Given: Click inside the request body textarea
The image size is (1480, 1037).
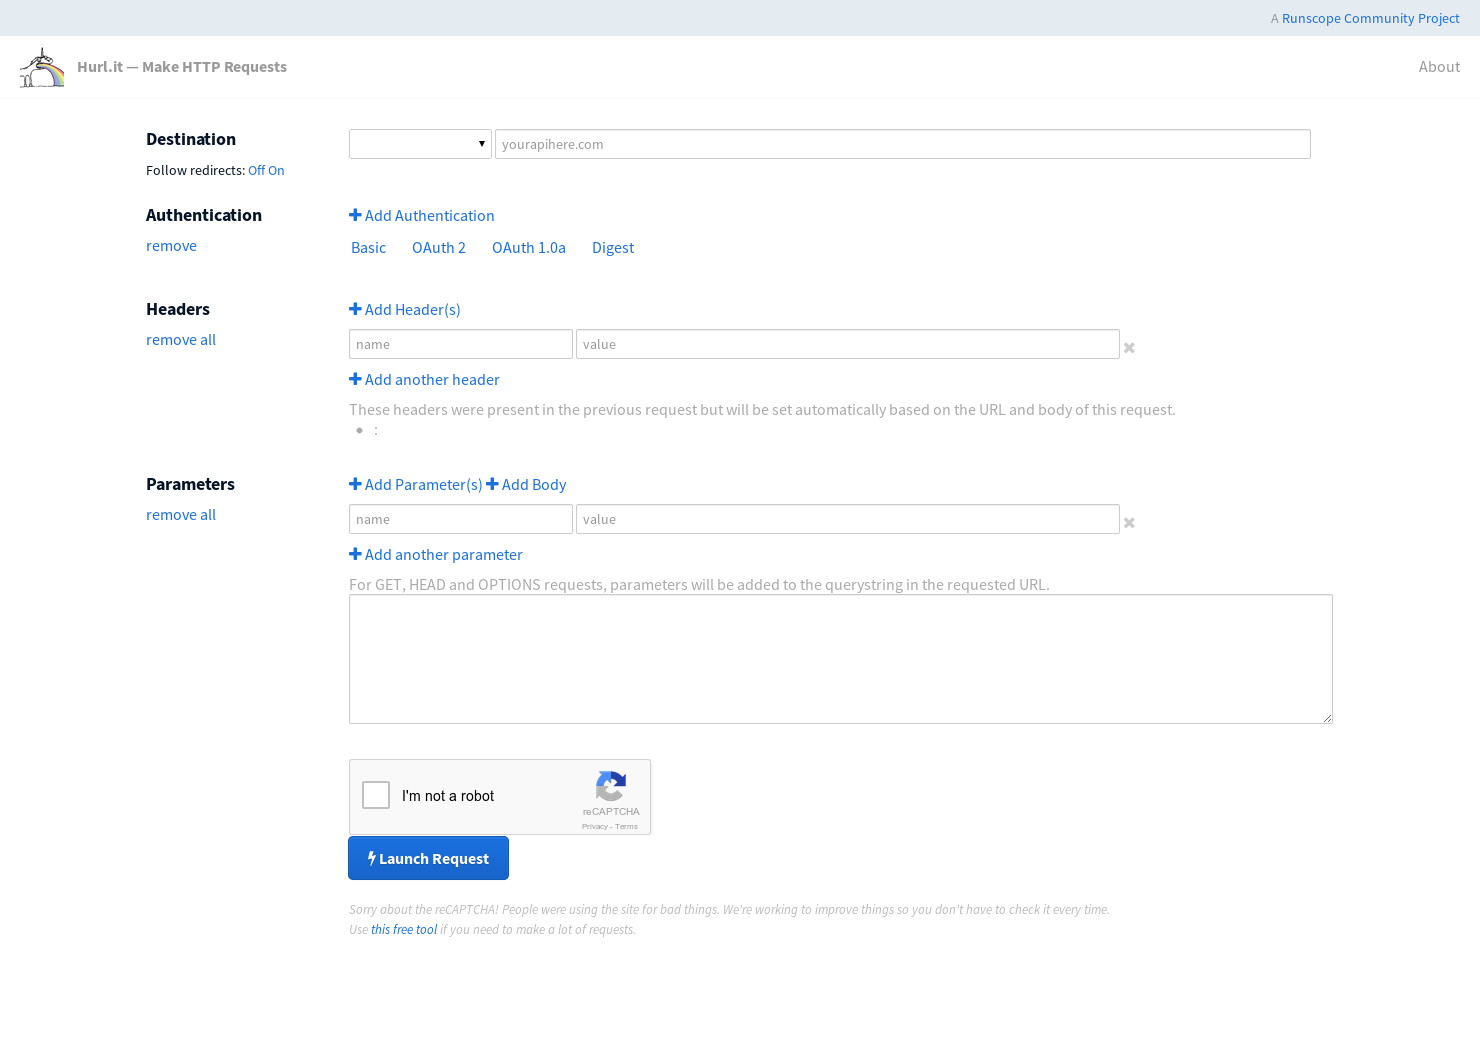Looking at the screenshot, I should click(841, 659).
